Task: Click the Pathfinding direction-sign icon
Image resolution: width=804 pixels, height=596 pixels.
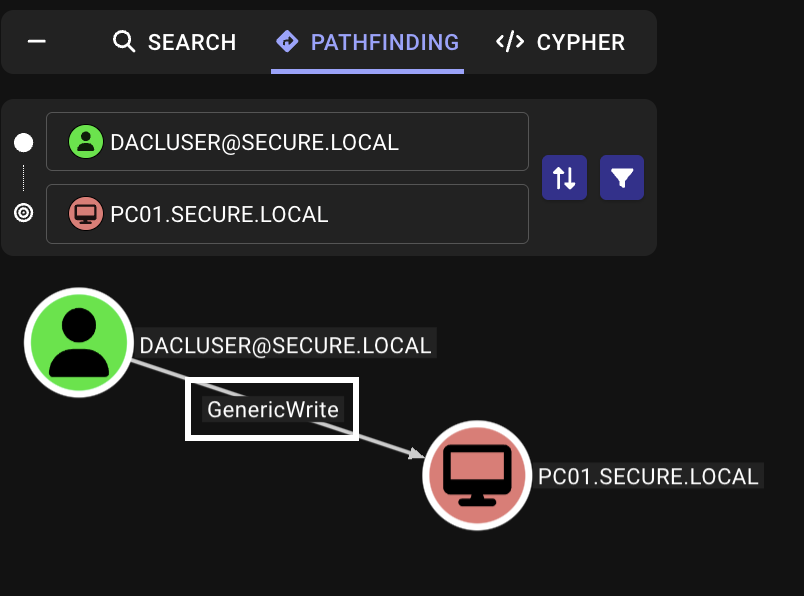Action: click(287, 42)
